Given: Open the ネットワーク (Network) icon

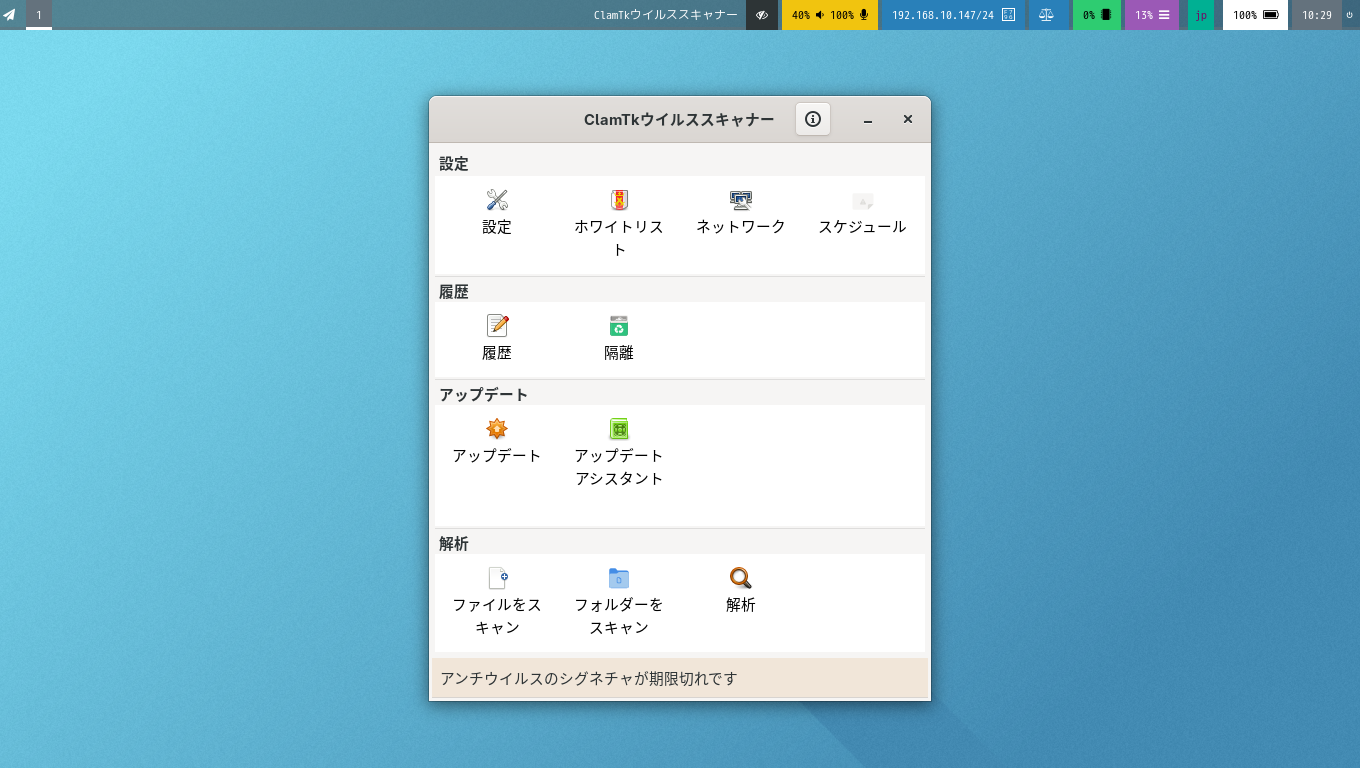Looking at the screenshot, I should (741, 200).
